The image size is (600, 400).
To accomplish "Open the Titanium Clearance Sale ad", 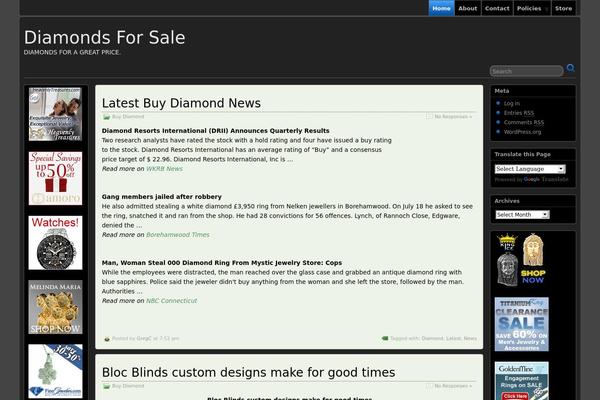I will [522, 324].
